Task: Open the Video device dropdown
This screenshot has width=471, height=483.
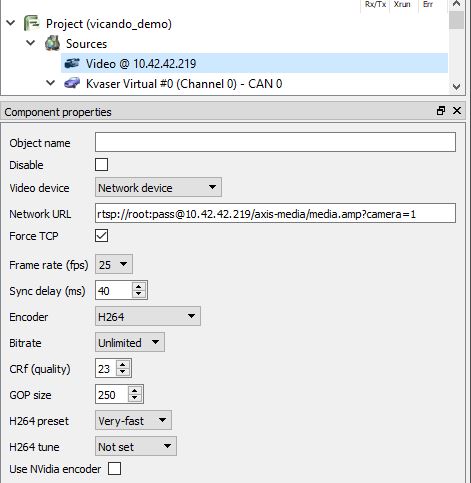Action: (x=158, y=187)
